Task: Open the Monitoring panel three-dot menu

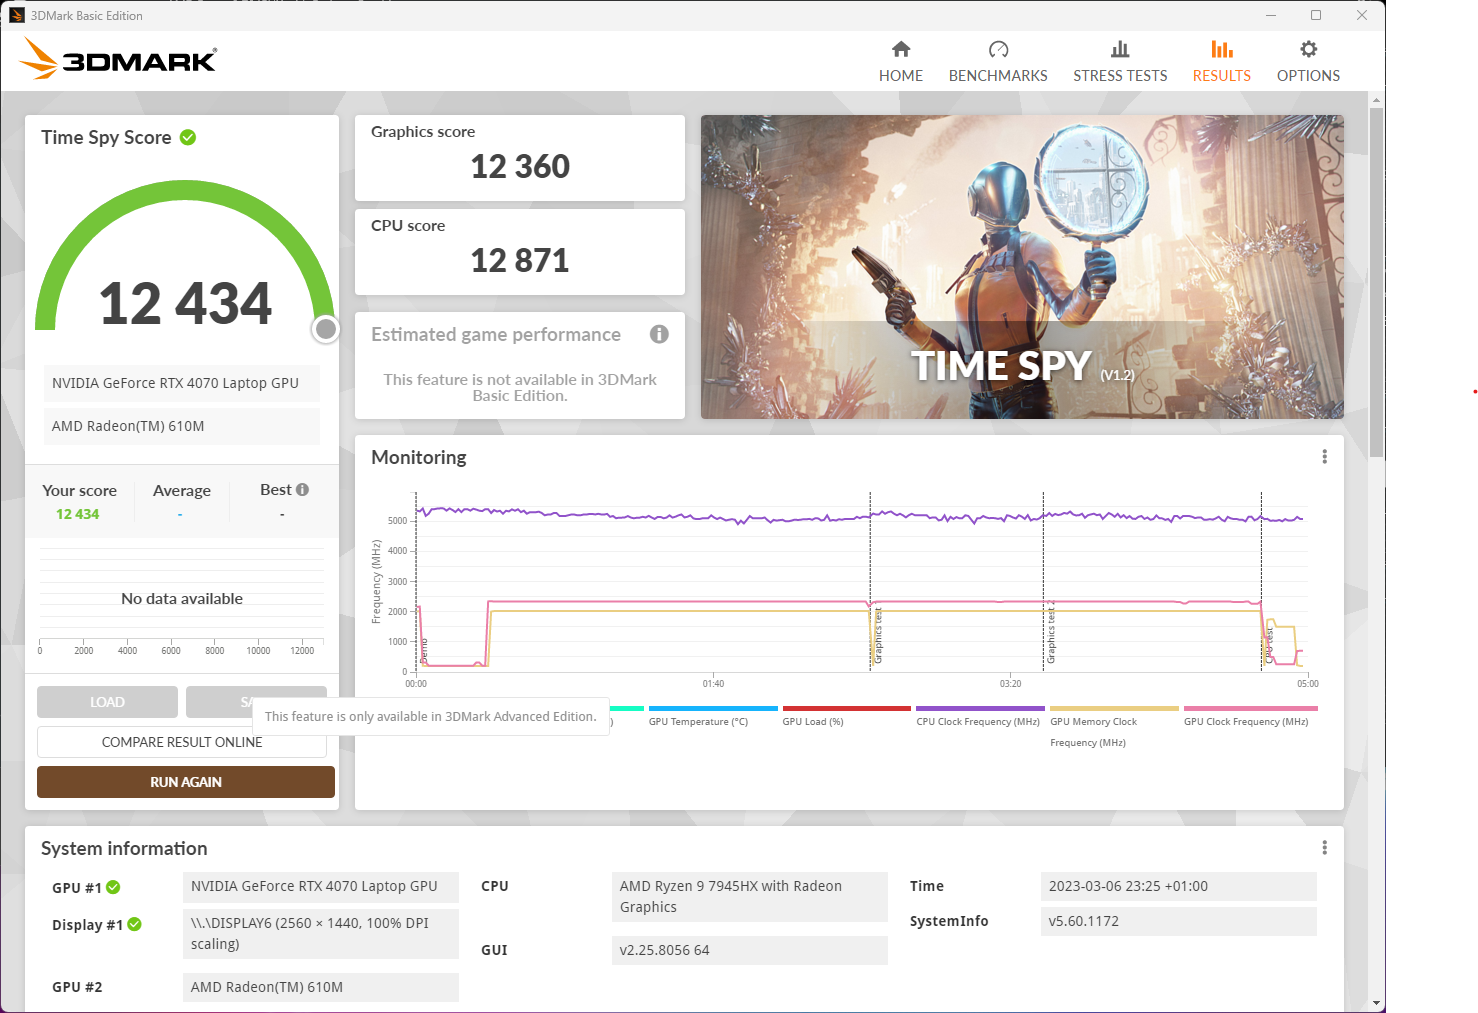Action: (x=1324, y=457)
